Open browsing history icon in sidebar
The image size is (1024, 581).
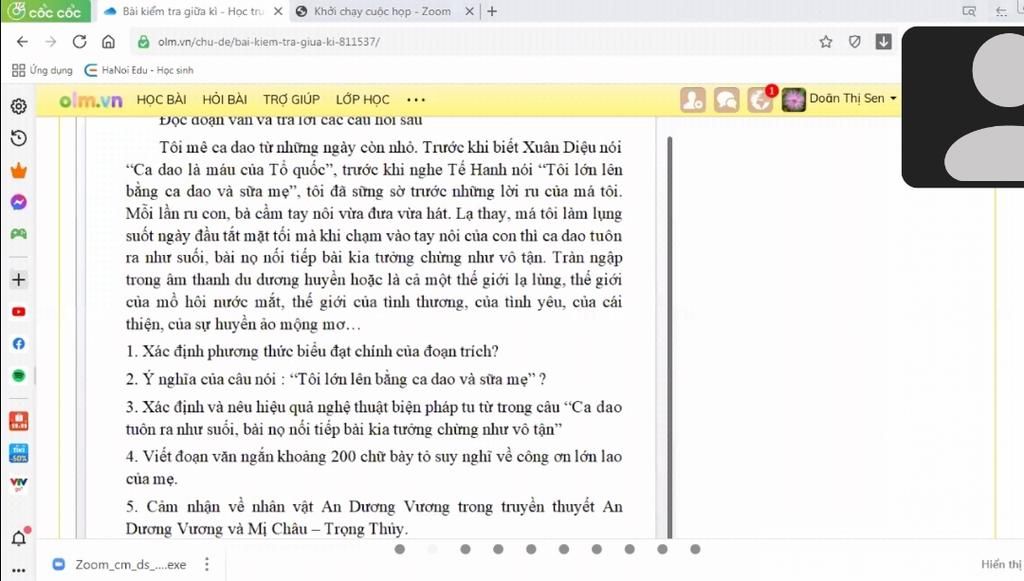tap(18, 138)
